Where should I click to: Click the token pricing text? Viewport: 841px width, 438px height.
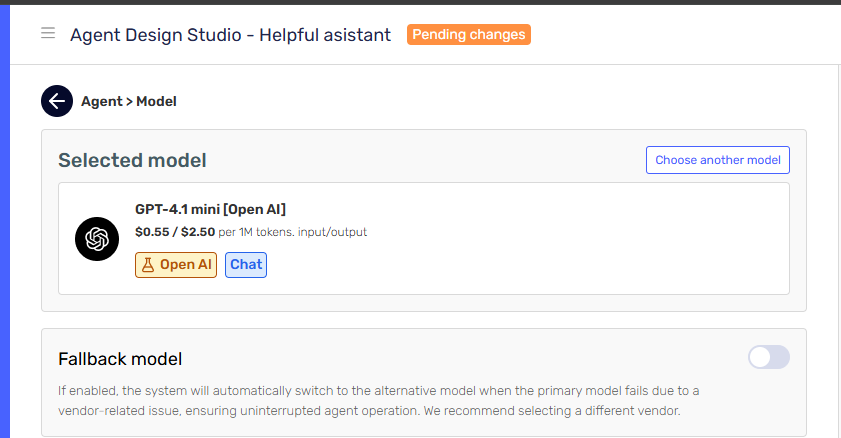click(x=251, y=232)
